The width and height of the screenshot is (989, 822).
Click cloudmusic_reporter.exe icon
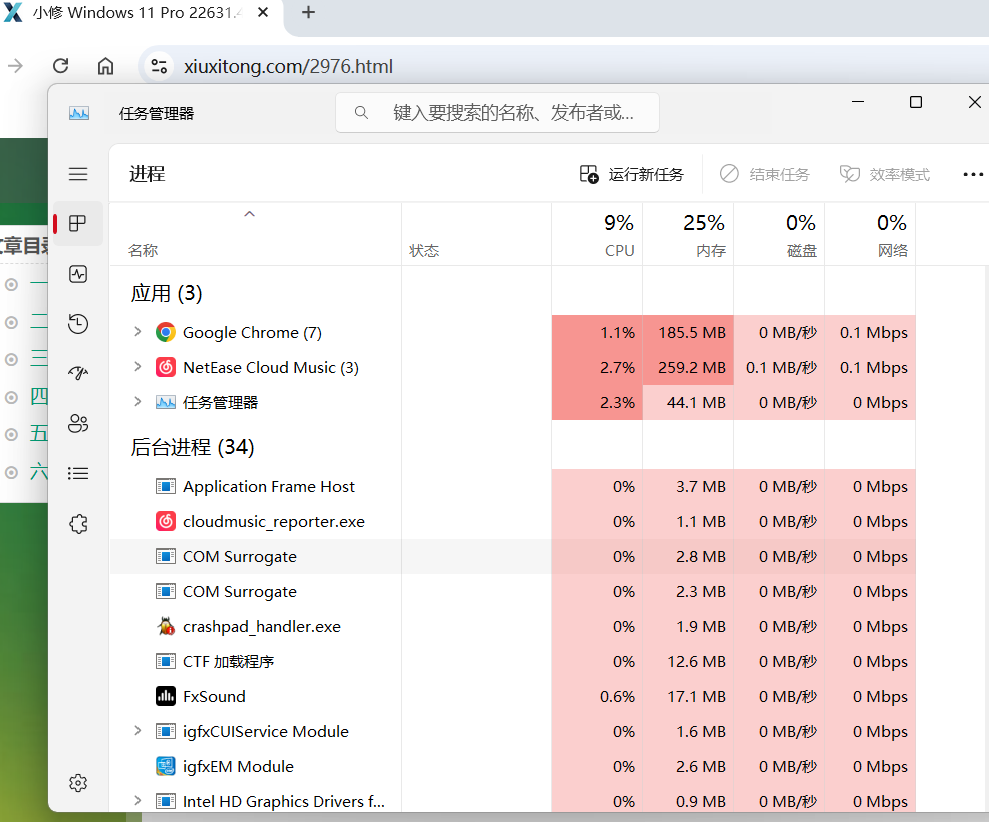click(x=165, y=521)
